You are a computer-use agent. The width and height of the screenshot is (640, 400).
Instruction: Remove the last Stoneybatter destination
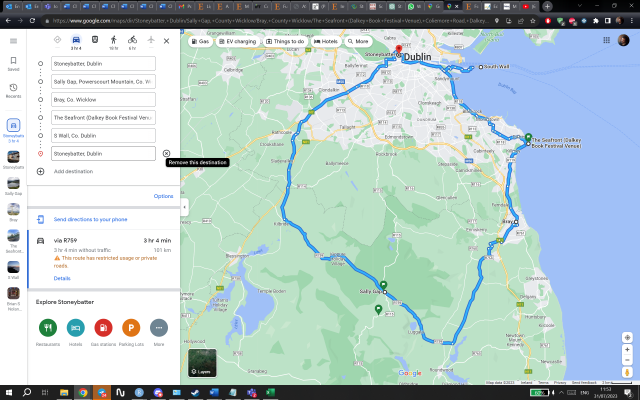[x=166, y=153]
